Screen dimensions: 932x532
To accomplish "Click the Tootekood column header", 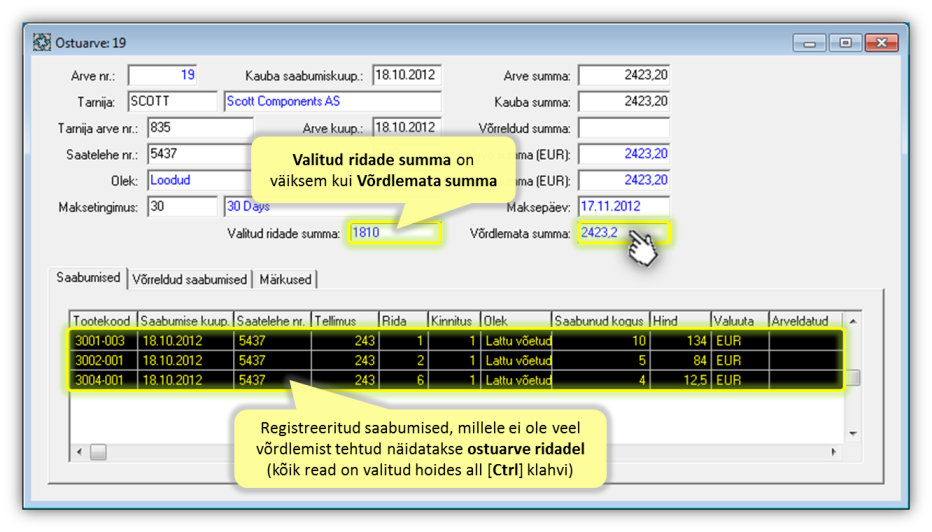I will click(103, 321).
